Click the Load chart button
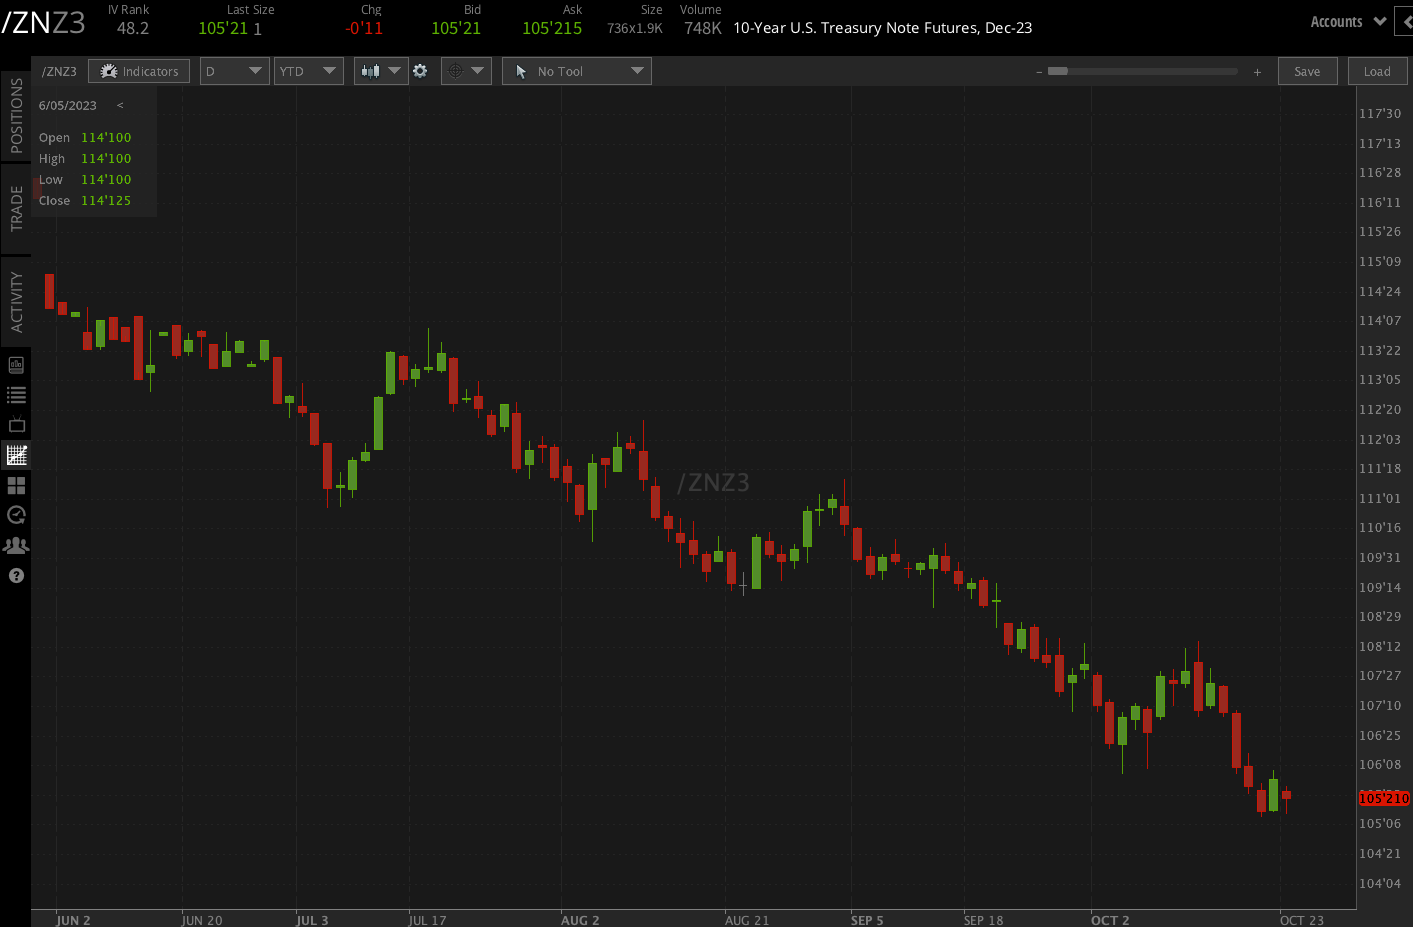This screenshot has height=927, width=1413. (x=1377, y=71)
